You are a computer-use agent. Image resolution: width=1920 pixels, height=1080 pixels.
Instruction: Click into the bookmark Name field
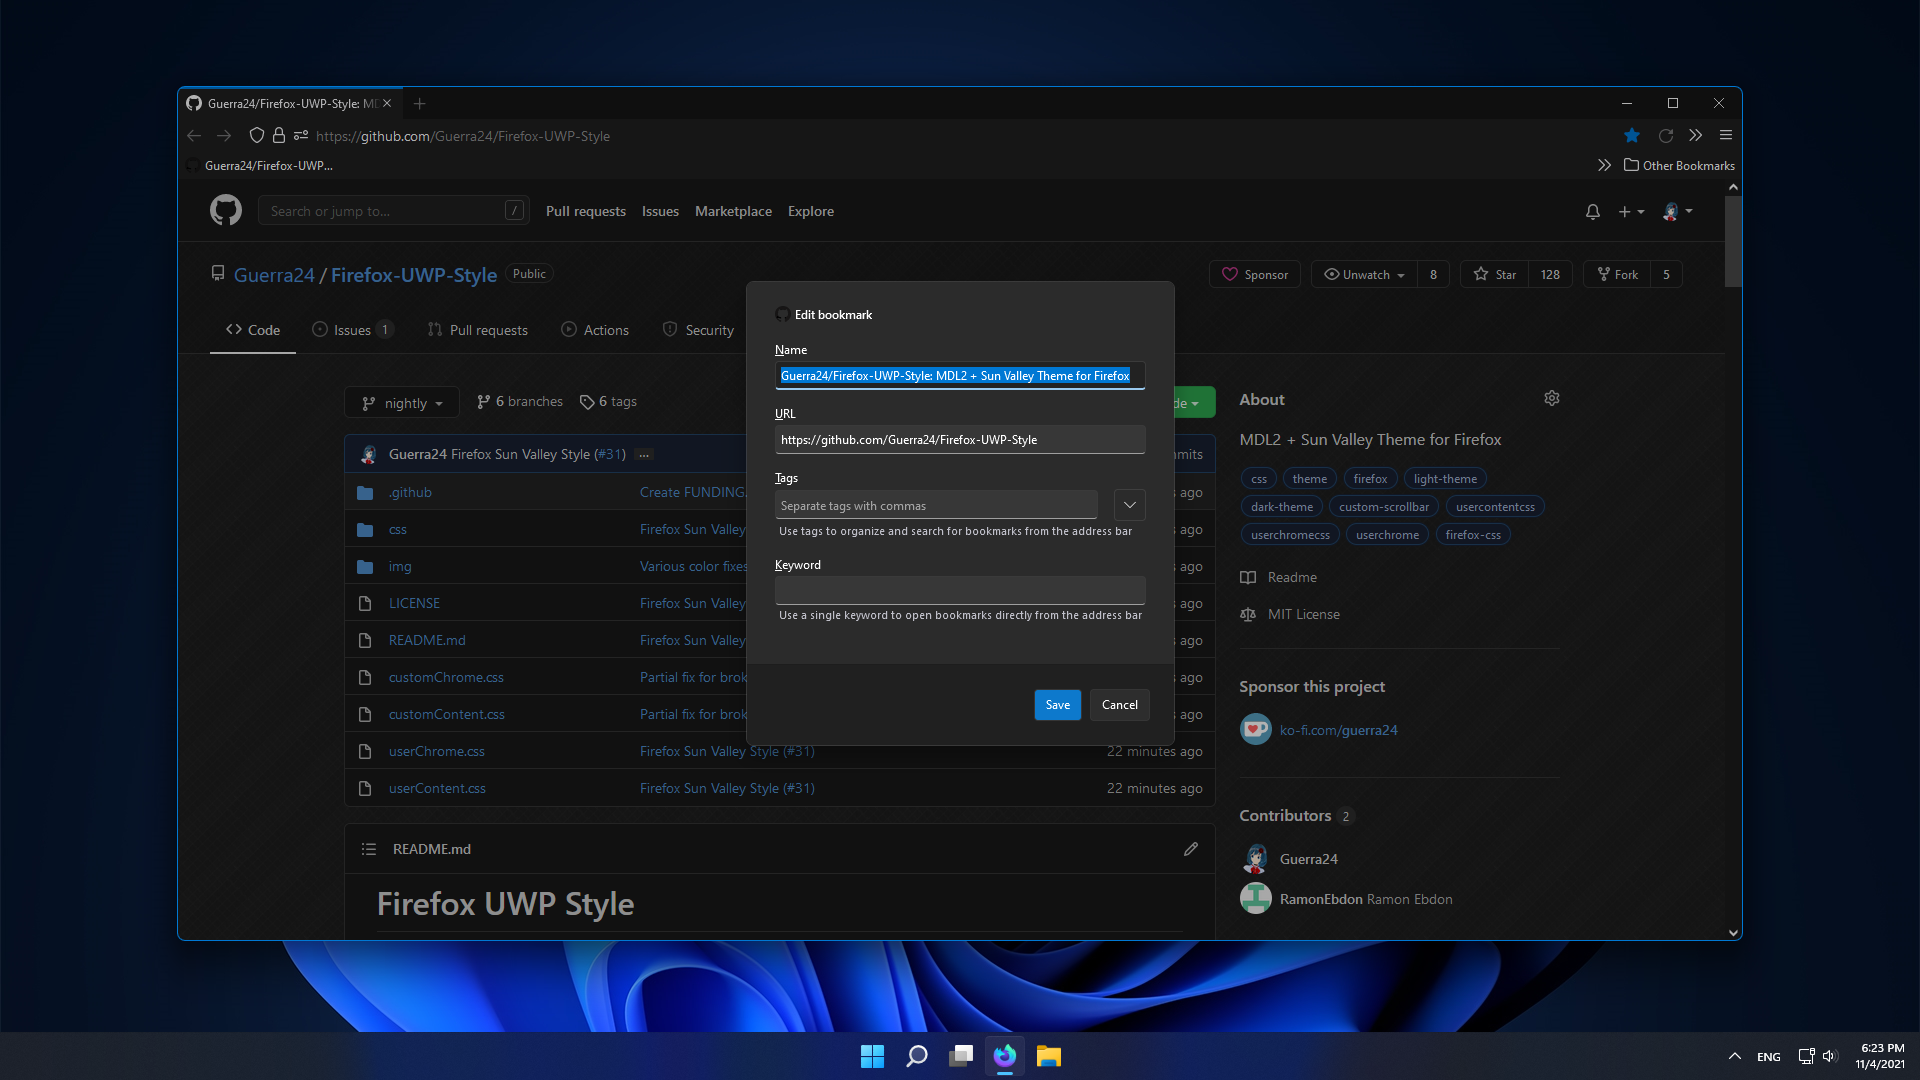point(960,376)
